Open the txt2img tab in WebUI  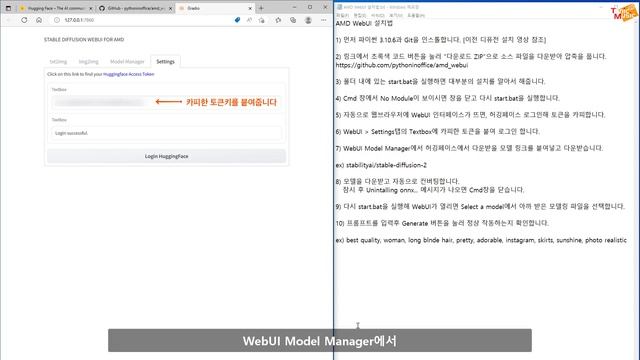[x=58, y=62]
